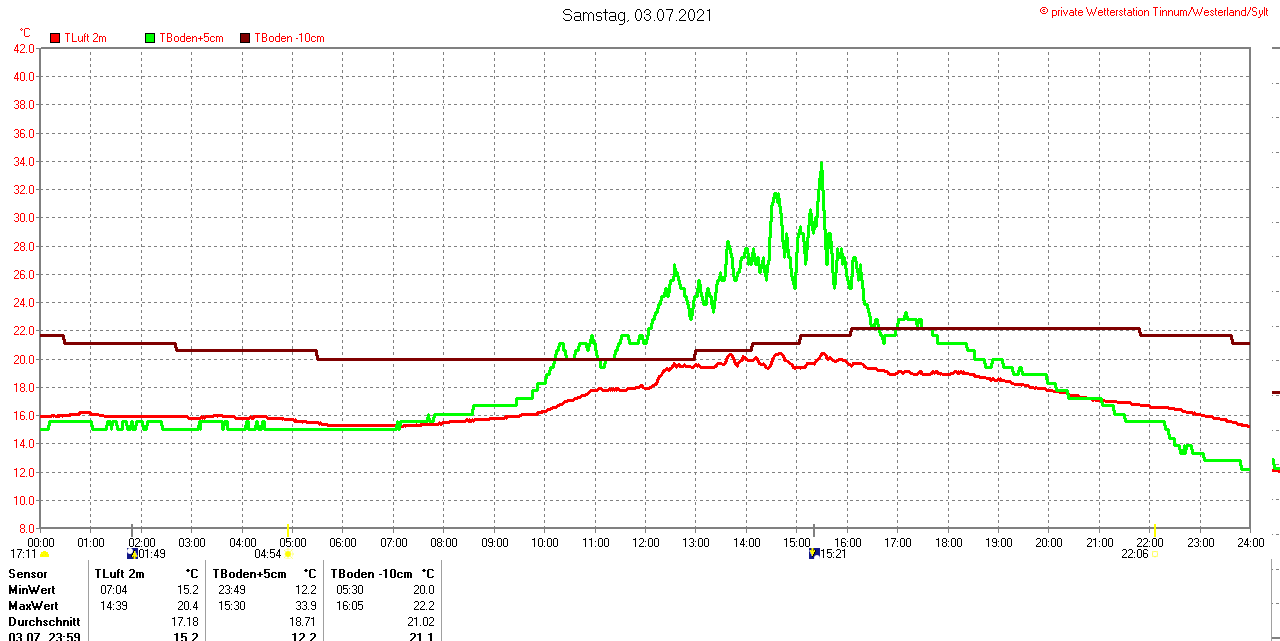Image resolution: width=1280 pixels, height=641 pixels.
Task: Click the sunrise sun icon beside 04:54
Action: (288, 554)
